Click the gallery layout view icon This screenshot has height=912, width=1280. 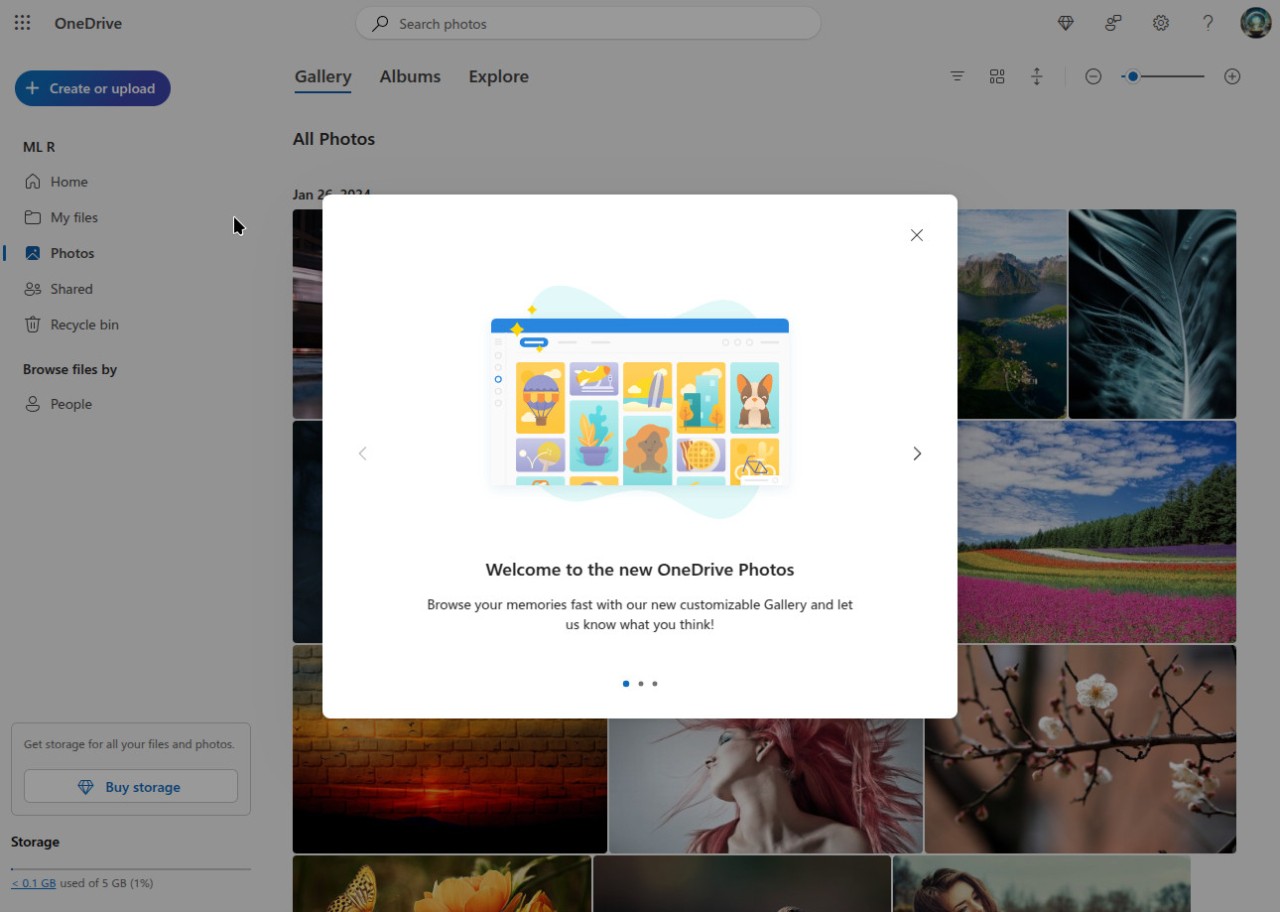pos(996,76)
